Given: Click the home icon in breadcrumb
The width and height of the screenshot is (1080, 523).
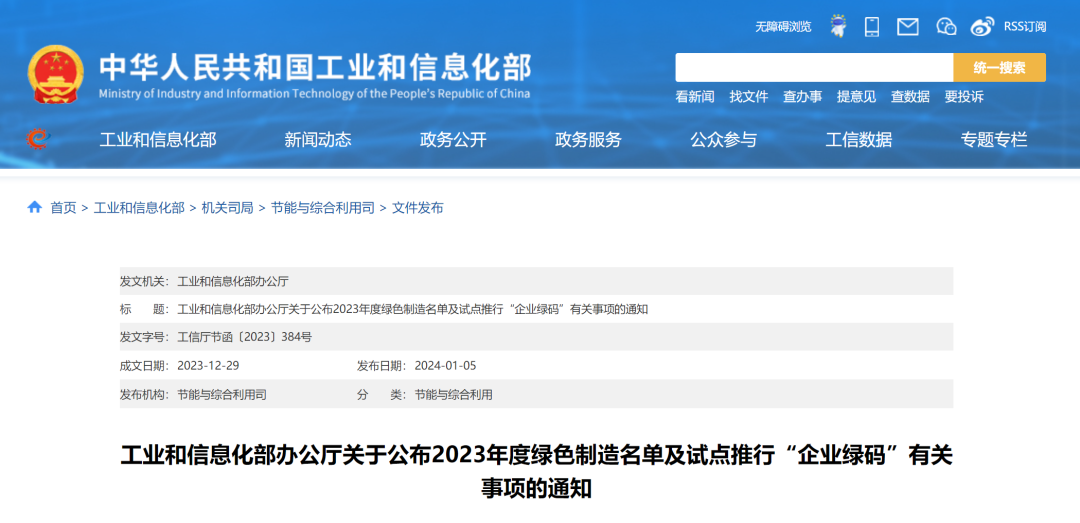Looking at the screenshot, I should [35, 208].
